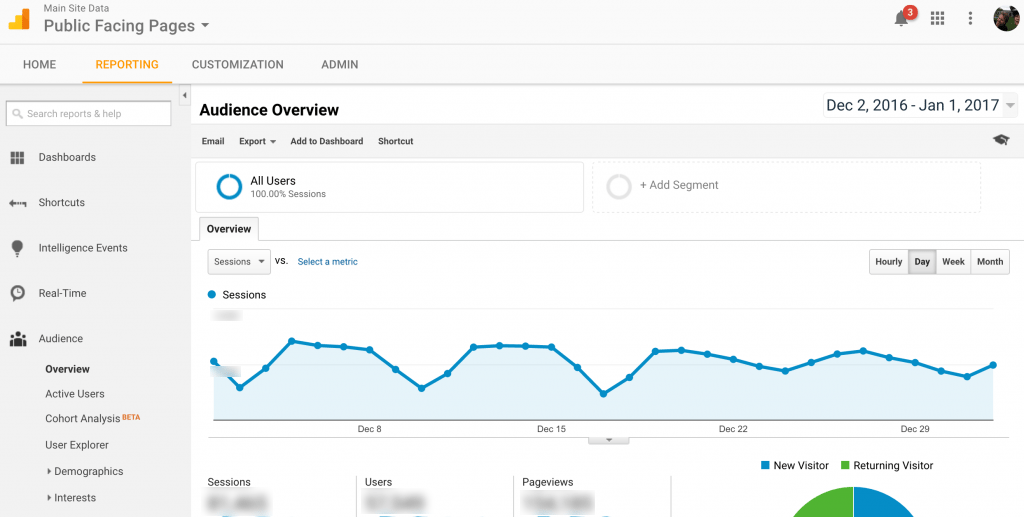
Task: Switch chart granularity to Hourly
Action: (x=888, y=262)
